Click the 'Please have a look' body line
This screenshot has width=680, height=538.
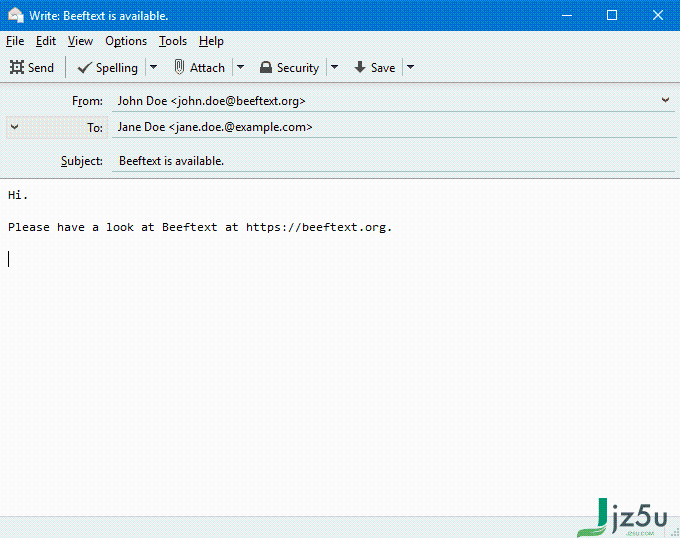200,227
